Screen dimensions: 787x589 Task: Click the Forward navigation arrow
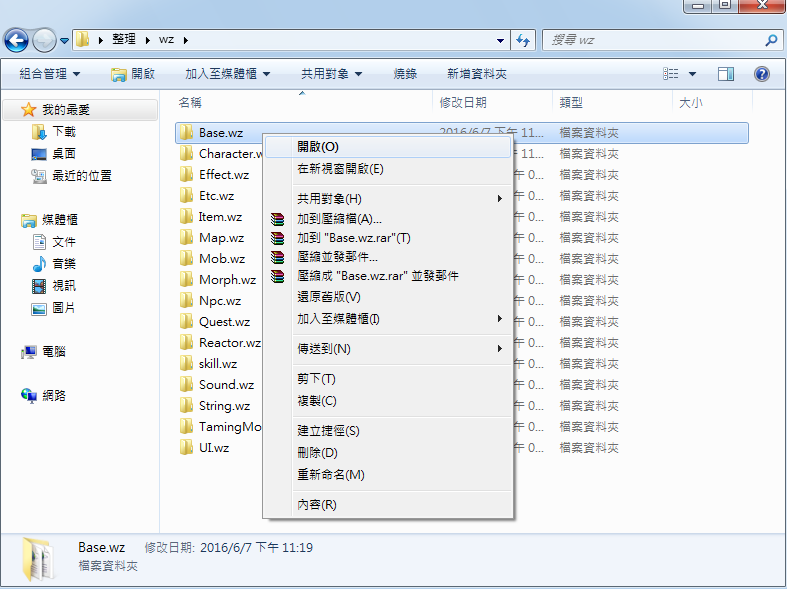tap(44, 40)
